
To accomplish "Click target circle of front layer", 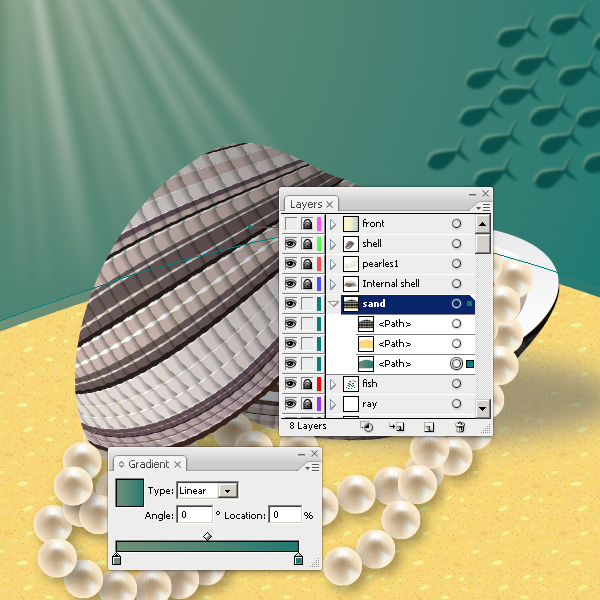I will pyautogui.click(x=456, y=224).
